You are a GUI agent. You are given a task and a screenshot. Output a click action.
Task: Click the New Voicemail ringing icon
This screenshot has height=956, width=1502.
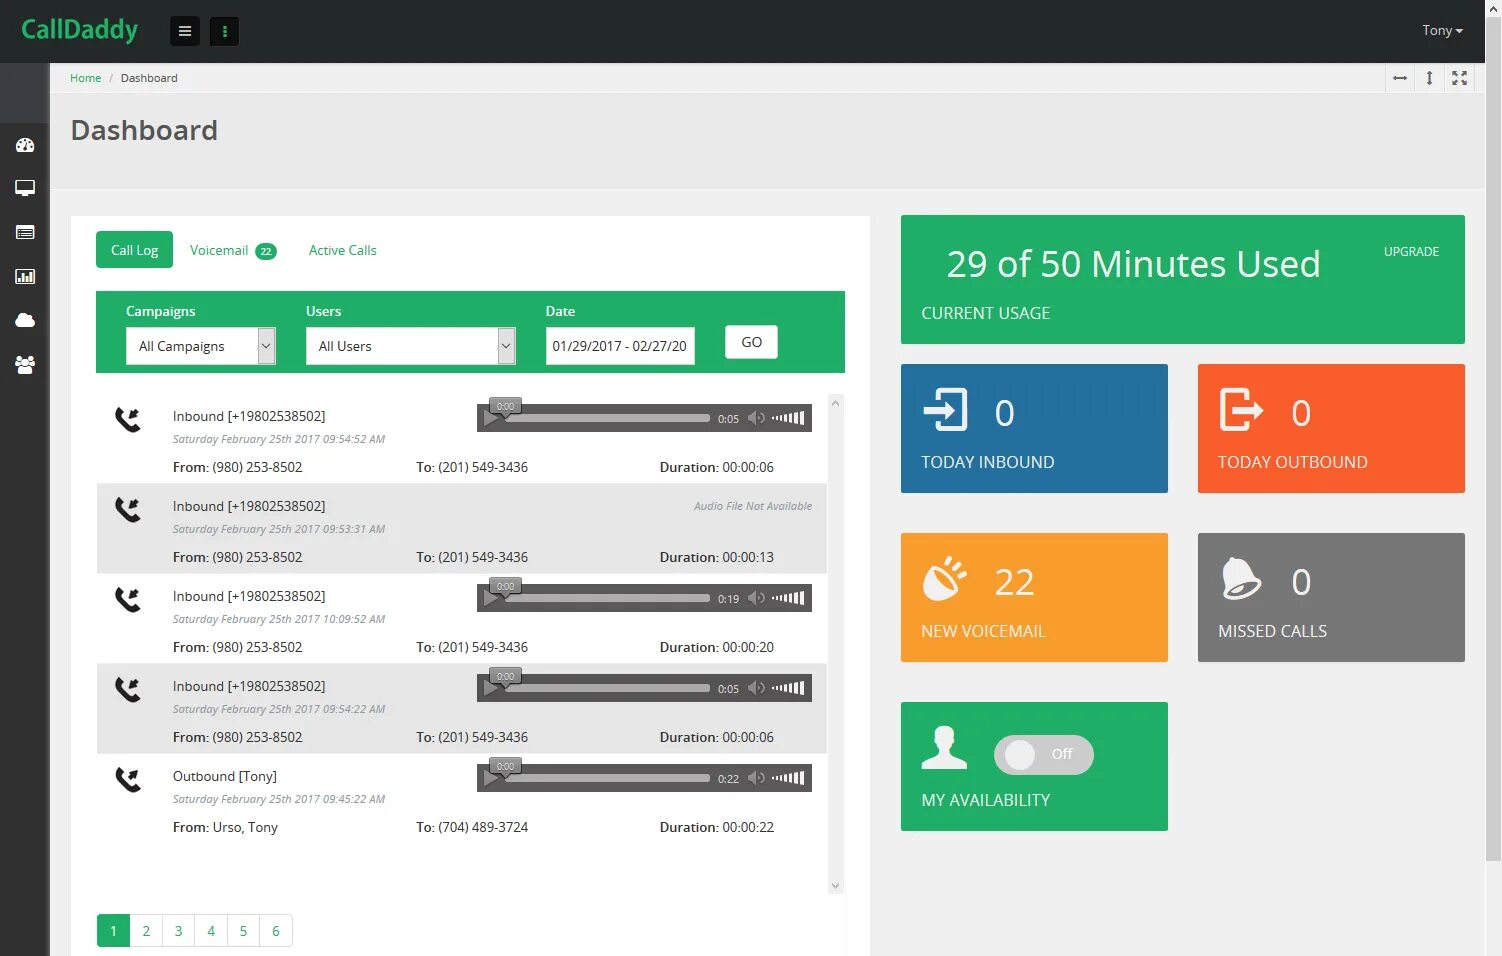click(x=944, y=578)
